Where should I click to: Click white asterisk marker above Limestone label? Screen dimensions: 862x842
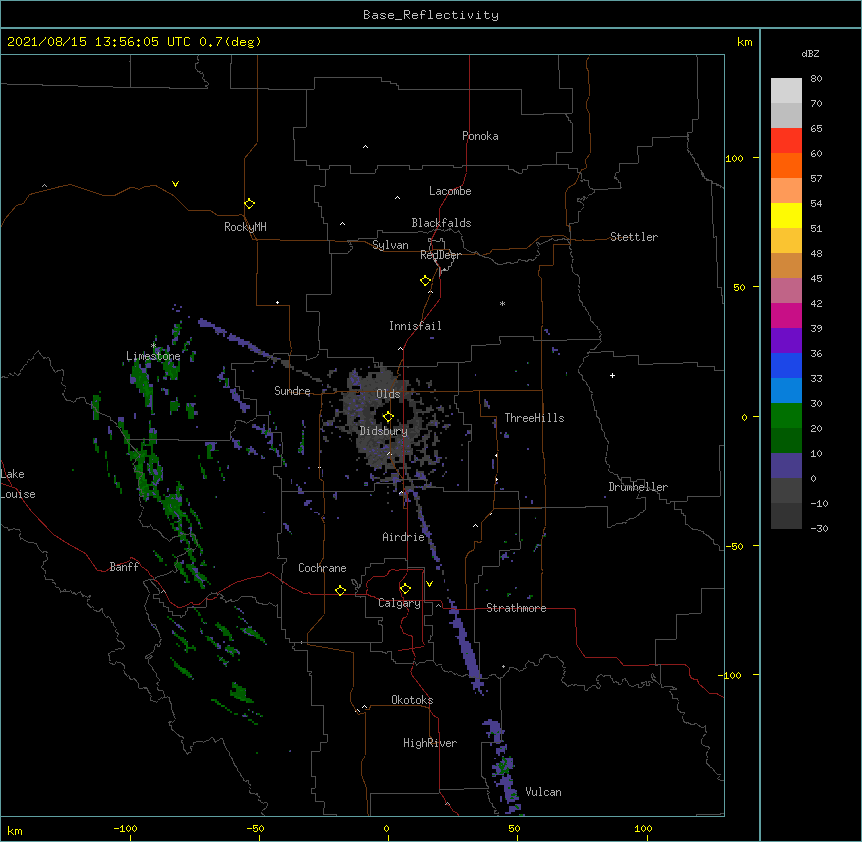(x=153, y=345)
